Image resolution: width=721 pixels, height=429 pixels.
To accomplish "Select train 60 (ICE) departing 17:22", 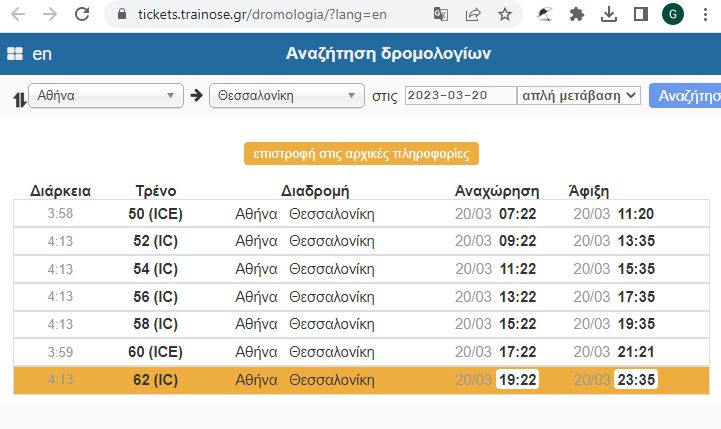I will click(152, 352).
